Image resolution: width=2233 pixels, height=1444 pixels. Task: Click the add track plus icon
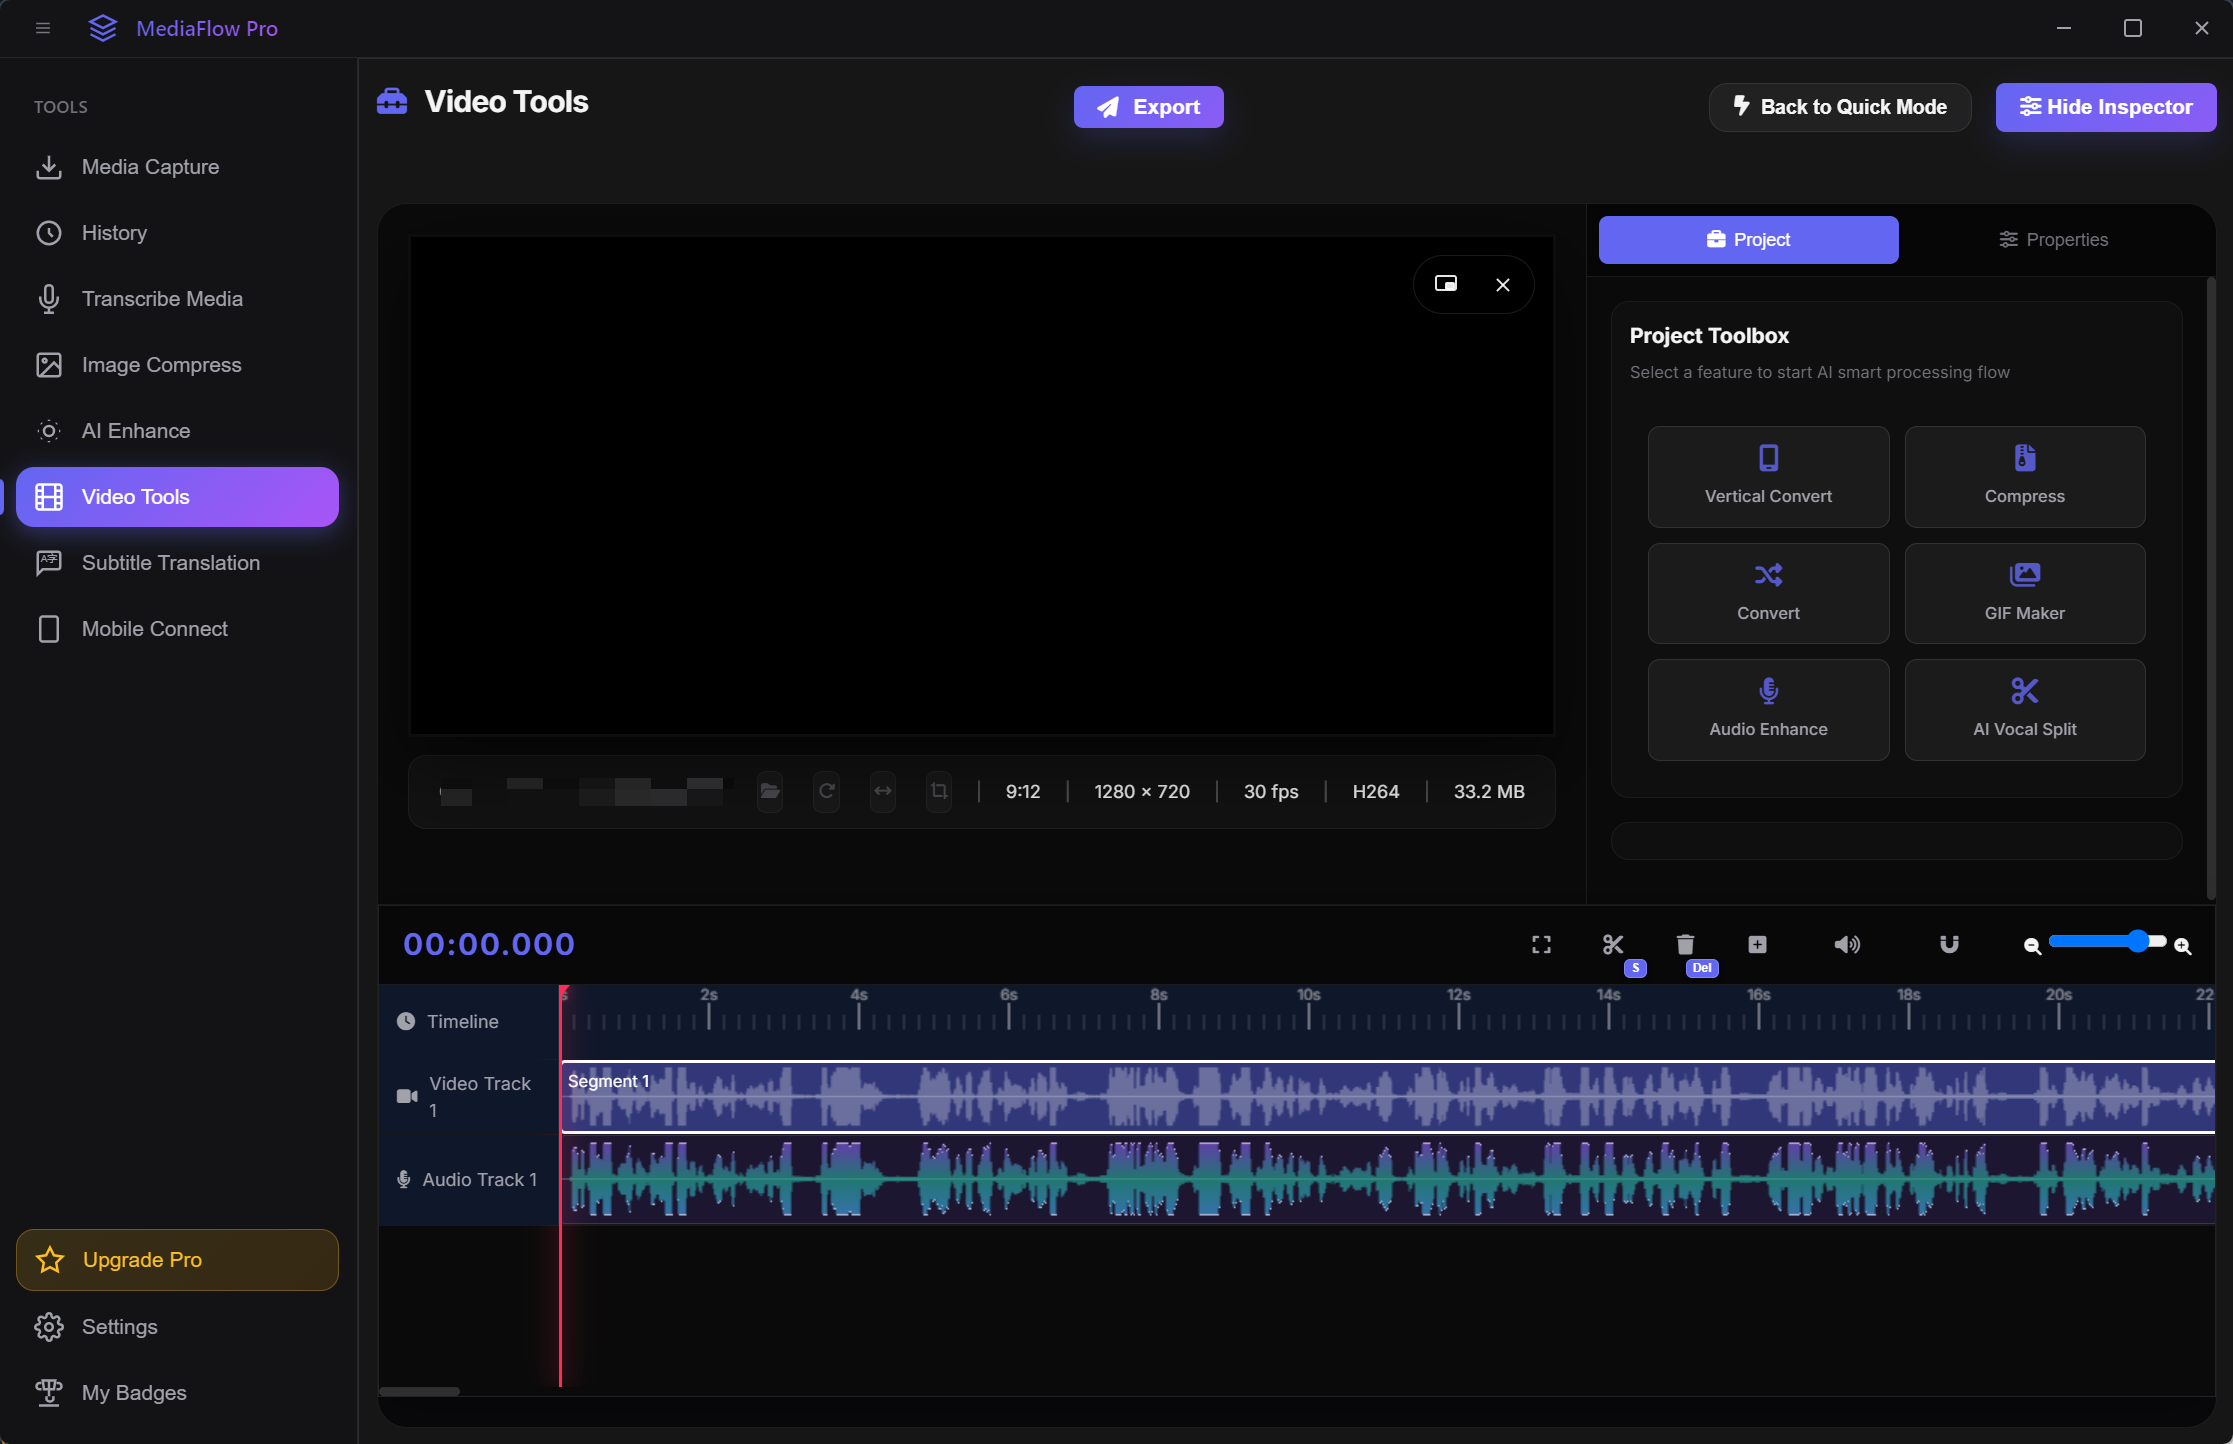(1757, 944)
